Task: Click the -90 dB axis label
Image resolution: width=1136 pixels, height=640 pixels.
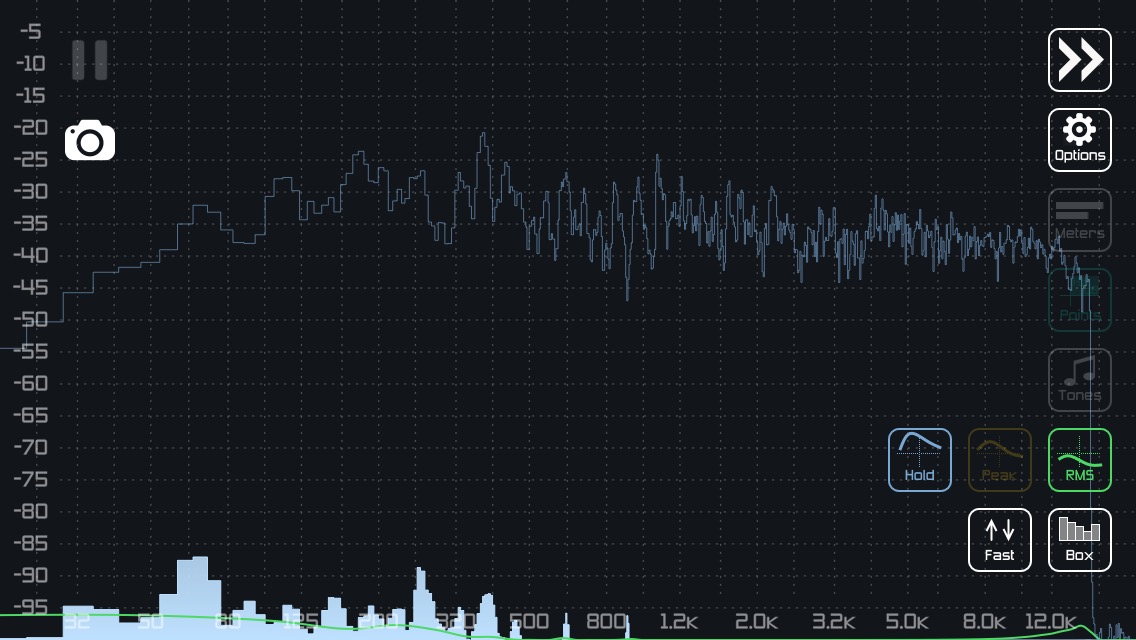Action: (x=30, y=575)
